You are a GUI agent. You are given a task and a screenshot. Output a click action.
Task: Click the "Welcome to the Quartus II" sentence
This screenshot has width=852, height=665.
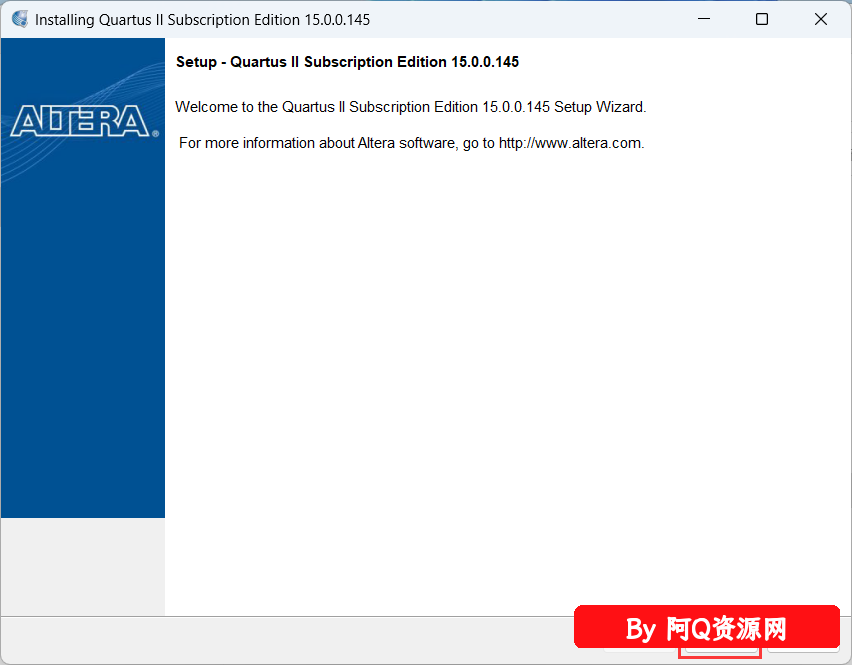pos(411,107)
